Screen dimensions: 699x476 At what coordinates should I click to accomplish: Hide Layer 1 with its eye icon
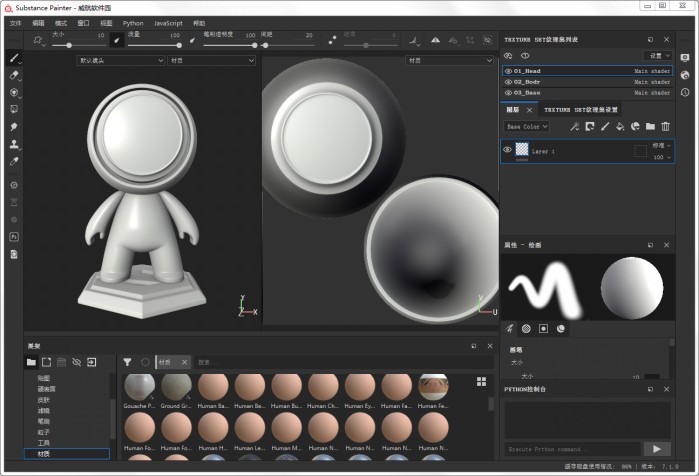(507, 150)
